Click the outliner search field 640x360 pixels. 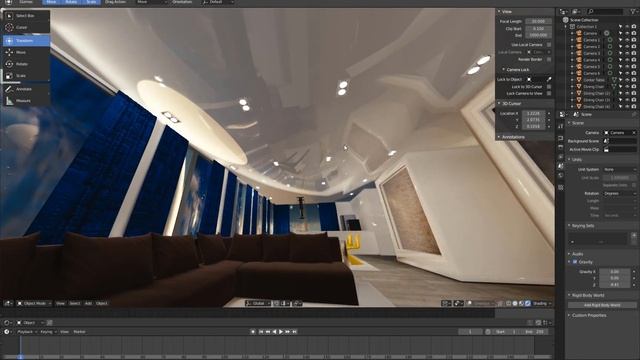606,12
